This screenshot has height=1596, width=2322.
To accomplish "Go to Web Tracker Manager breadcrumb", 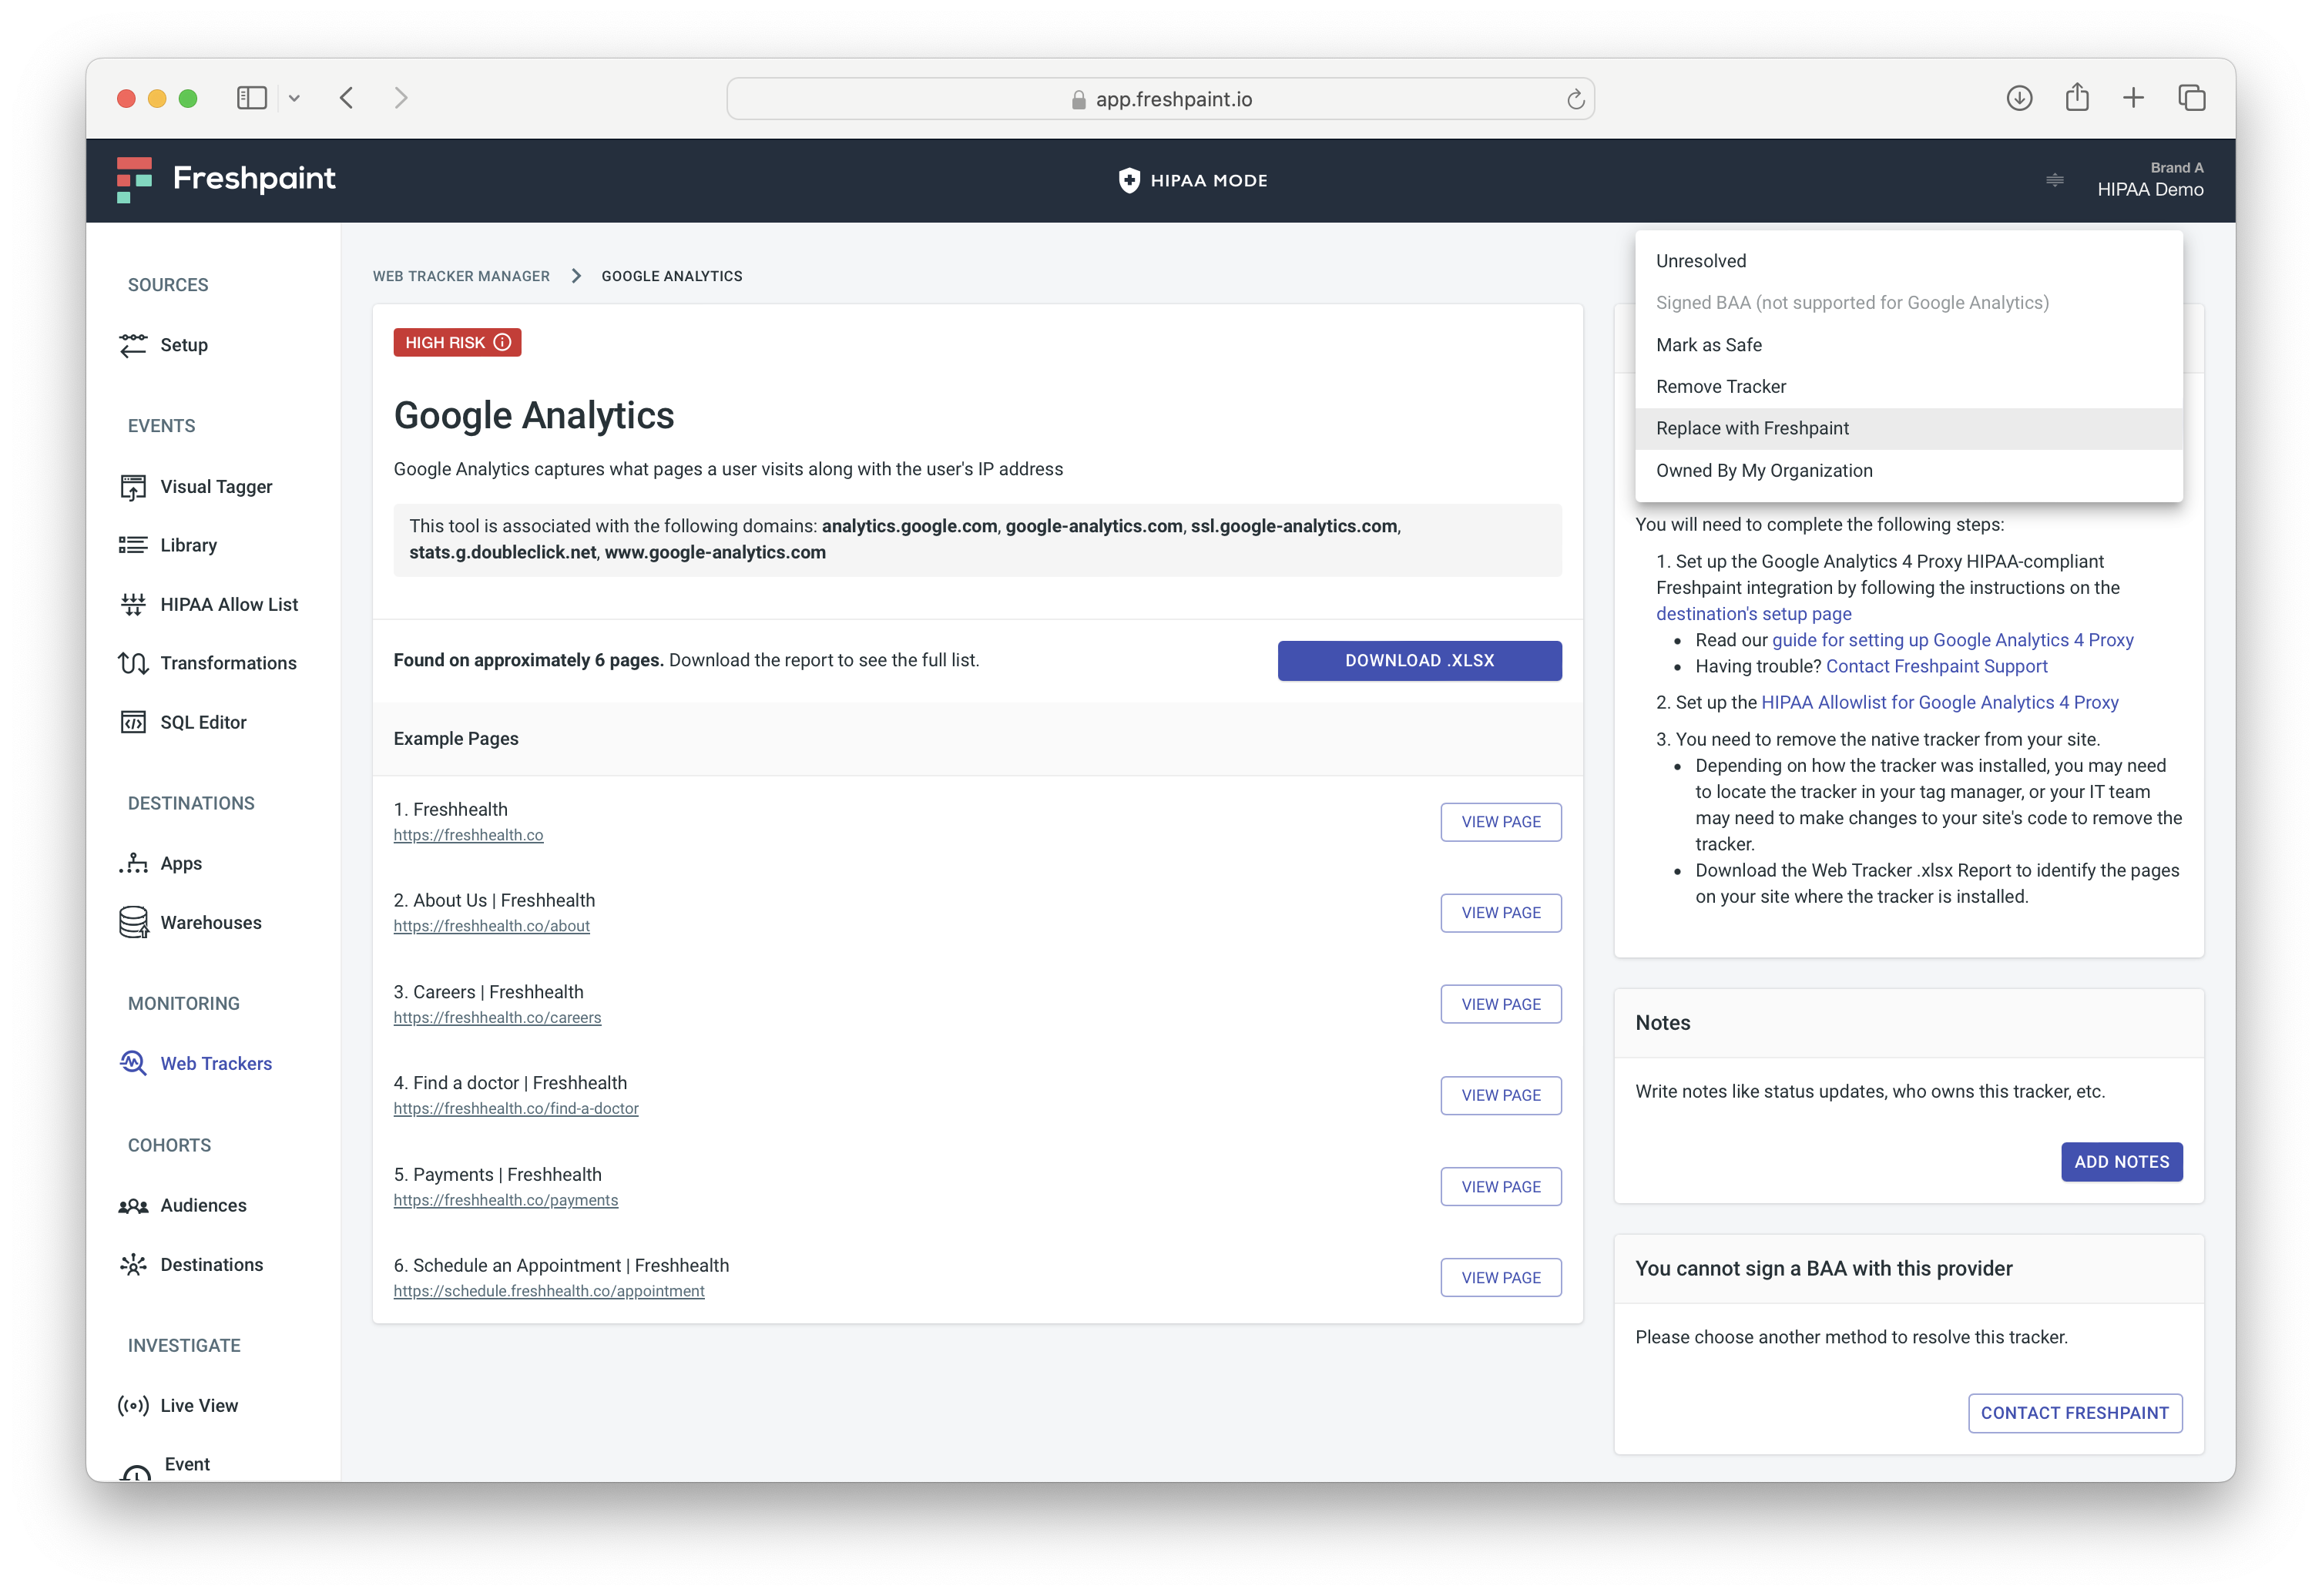I will coord(461,276).
